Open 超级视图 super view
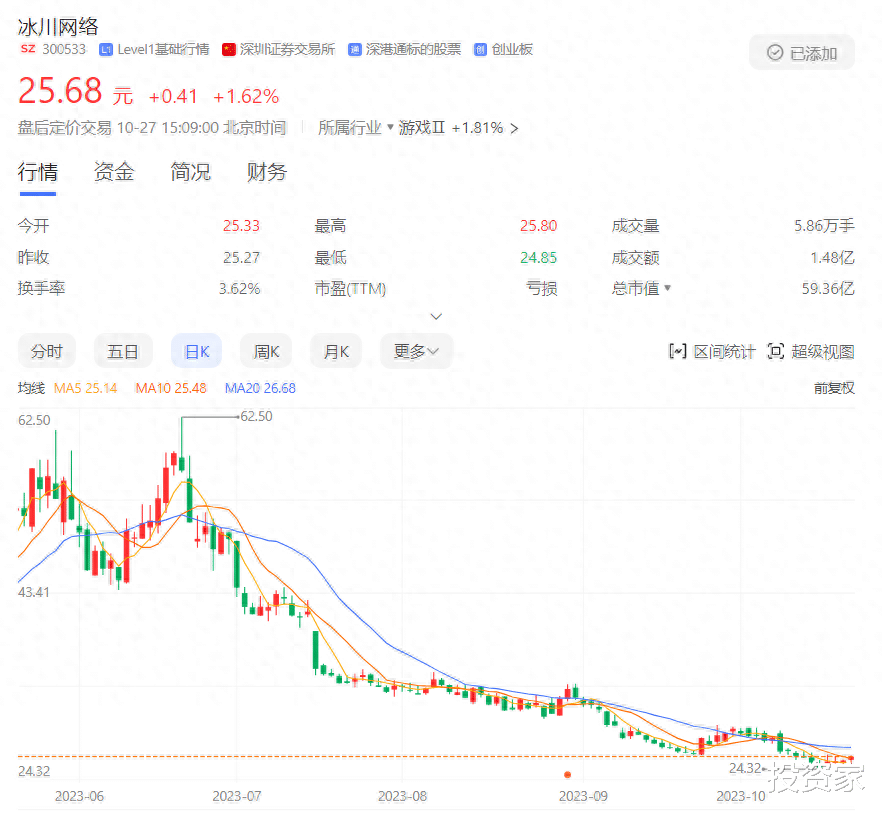Viewport: 882px width, 815px height. [811, 352]
